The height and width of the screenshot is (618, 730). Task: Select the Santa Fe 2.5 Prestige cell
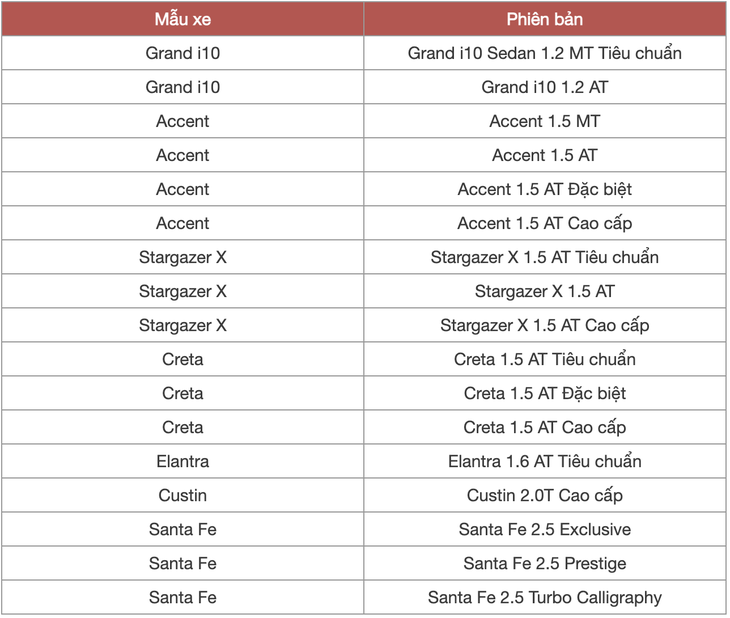545,563
